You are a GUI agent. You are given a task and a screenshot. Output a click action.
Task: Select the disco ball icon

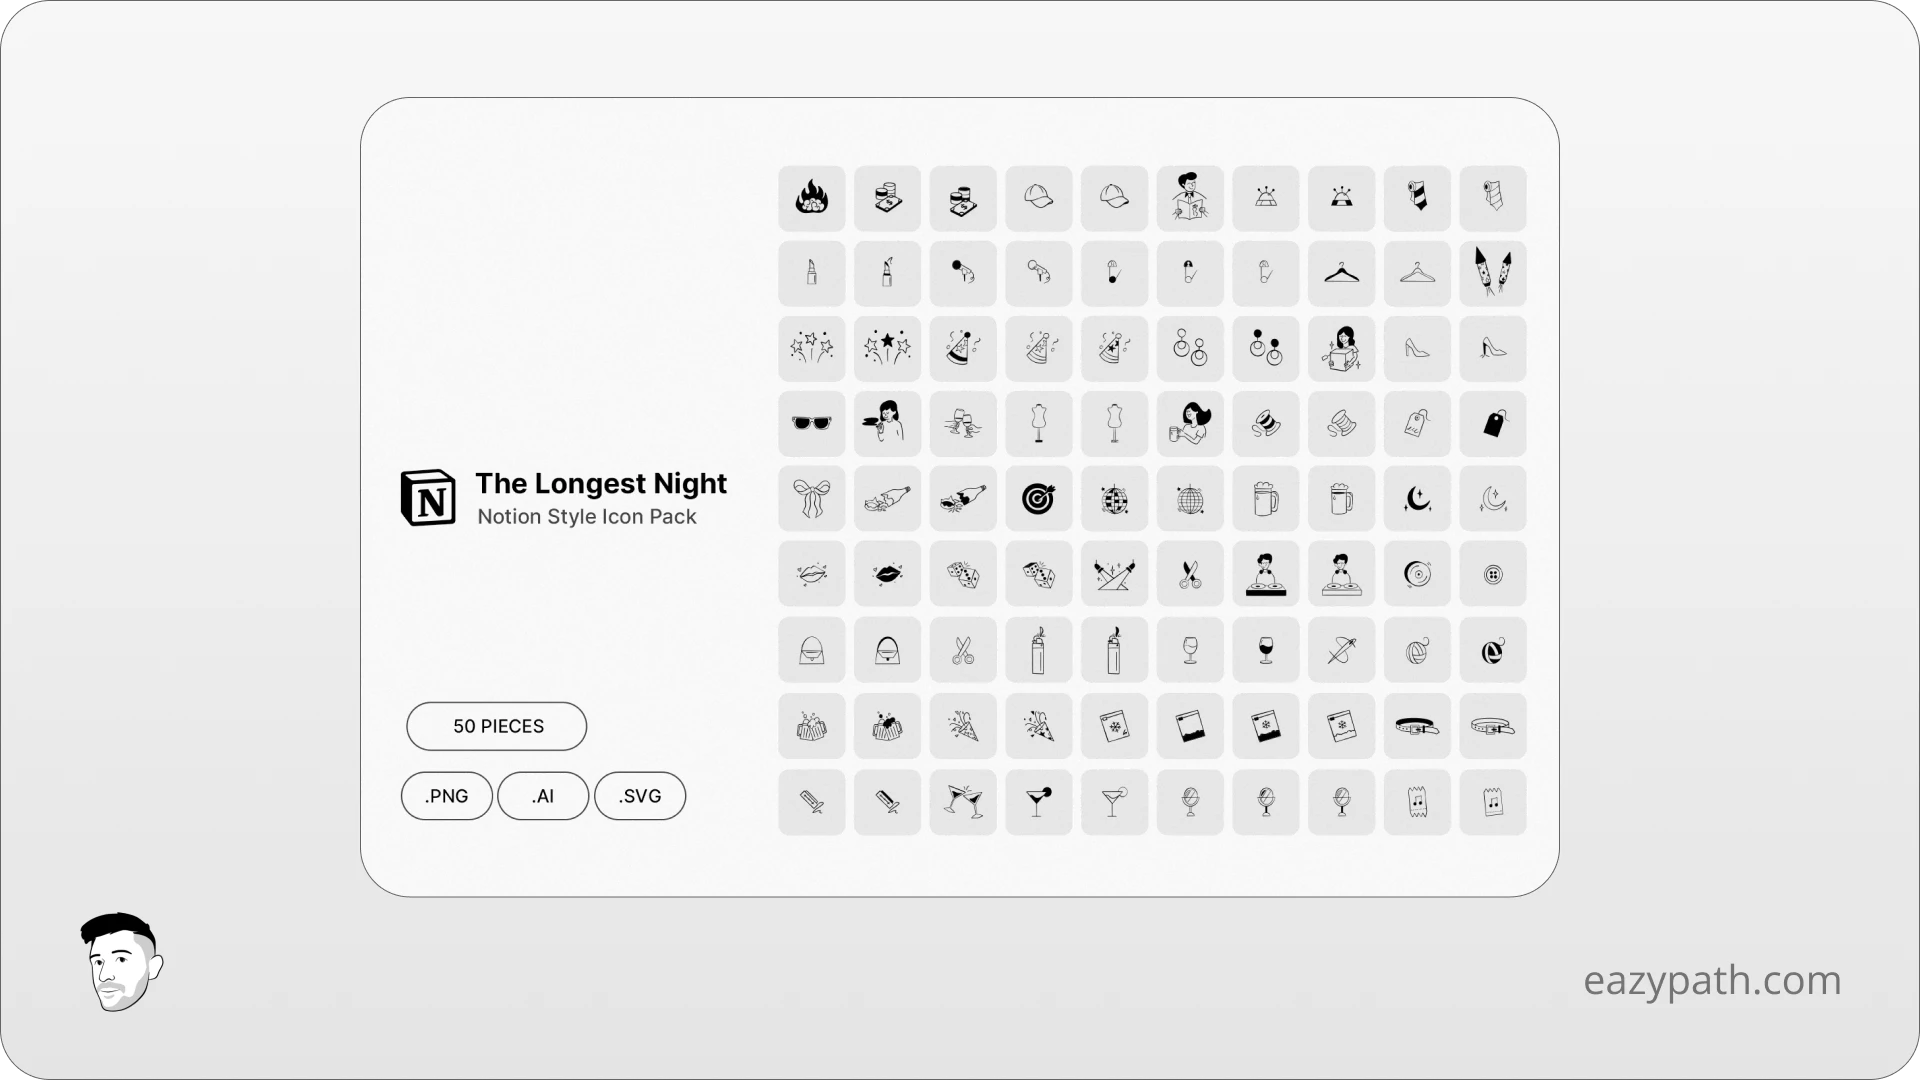pyautogui.click(x=1189, y=498)
